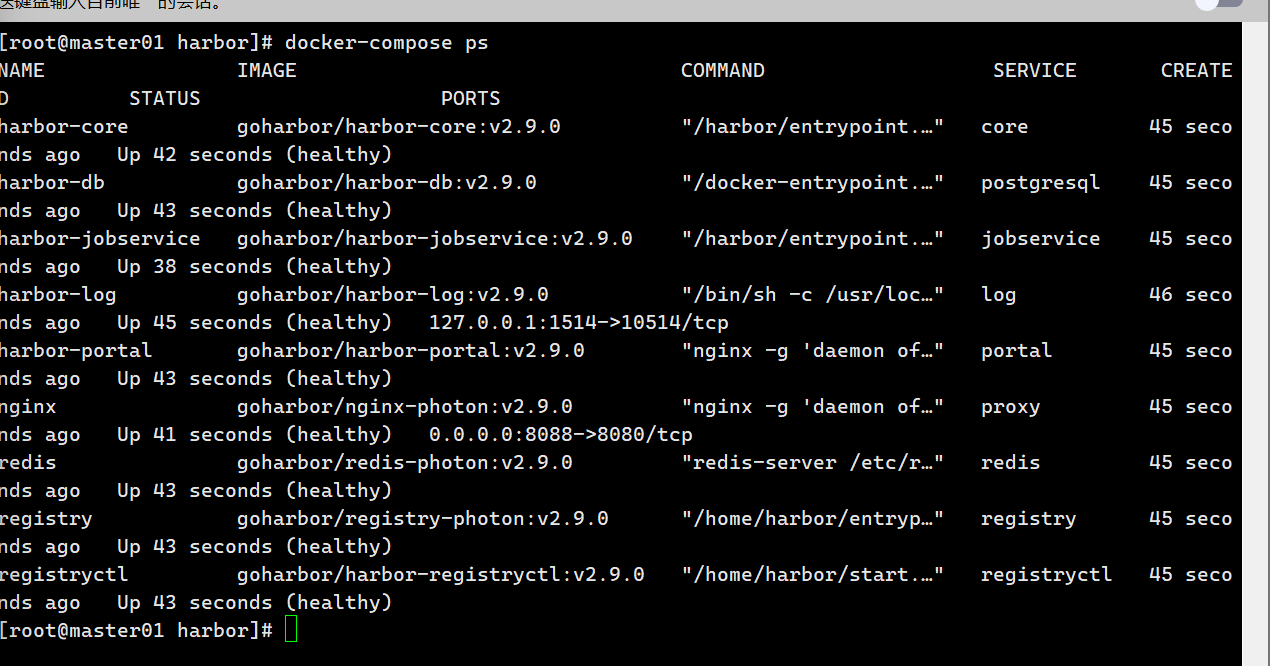Click the NAME column header
This screenshot has height=666, width=1270.
click(22, 71)
